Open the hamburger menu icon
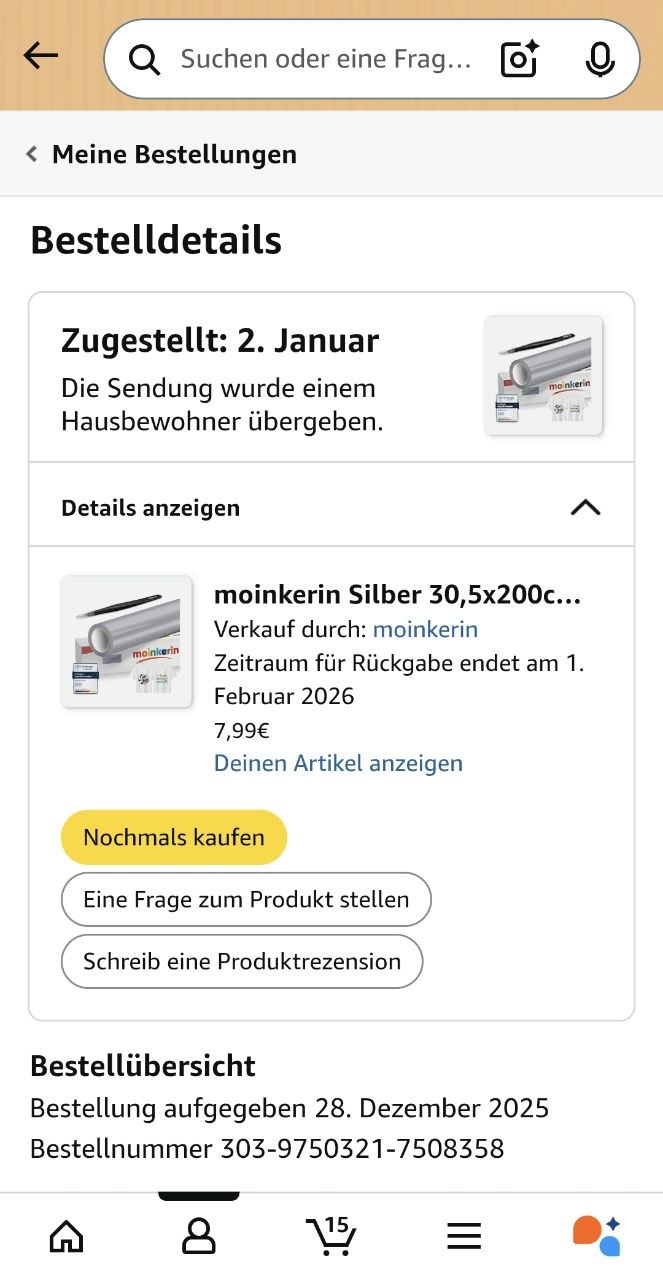Image resolution: width=663 pixels, height=1280 pixels. point(464,1237)
